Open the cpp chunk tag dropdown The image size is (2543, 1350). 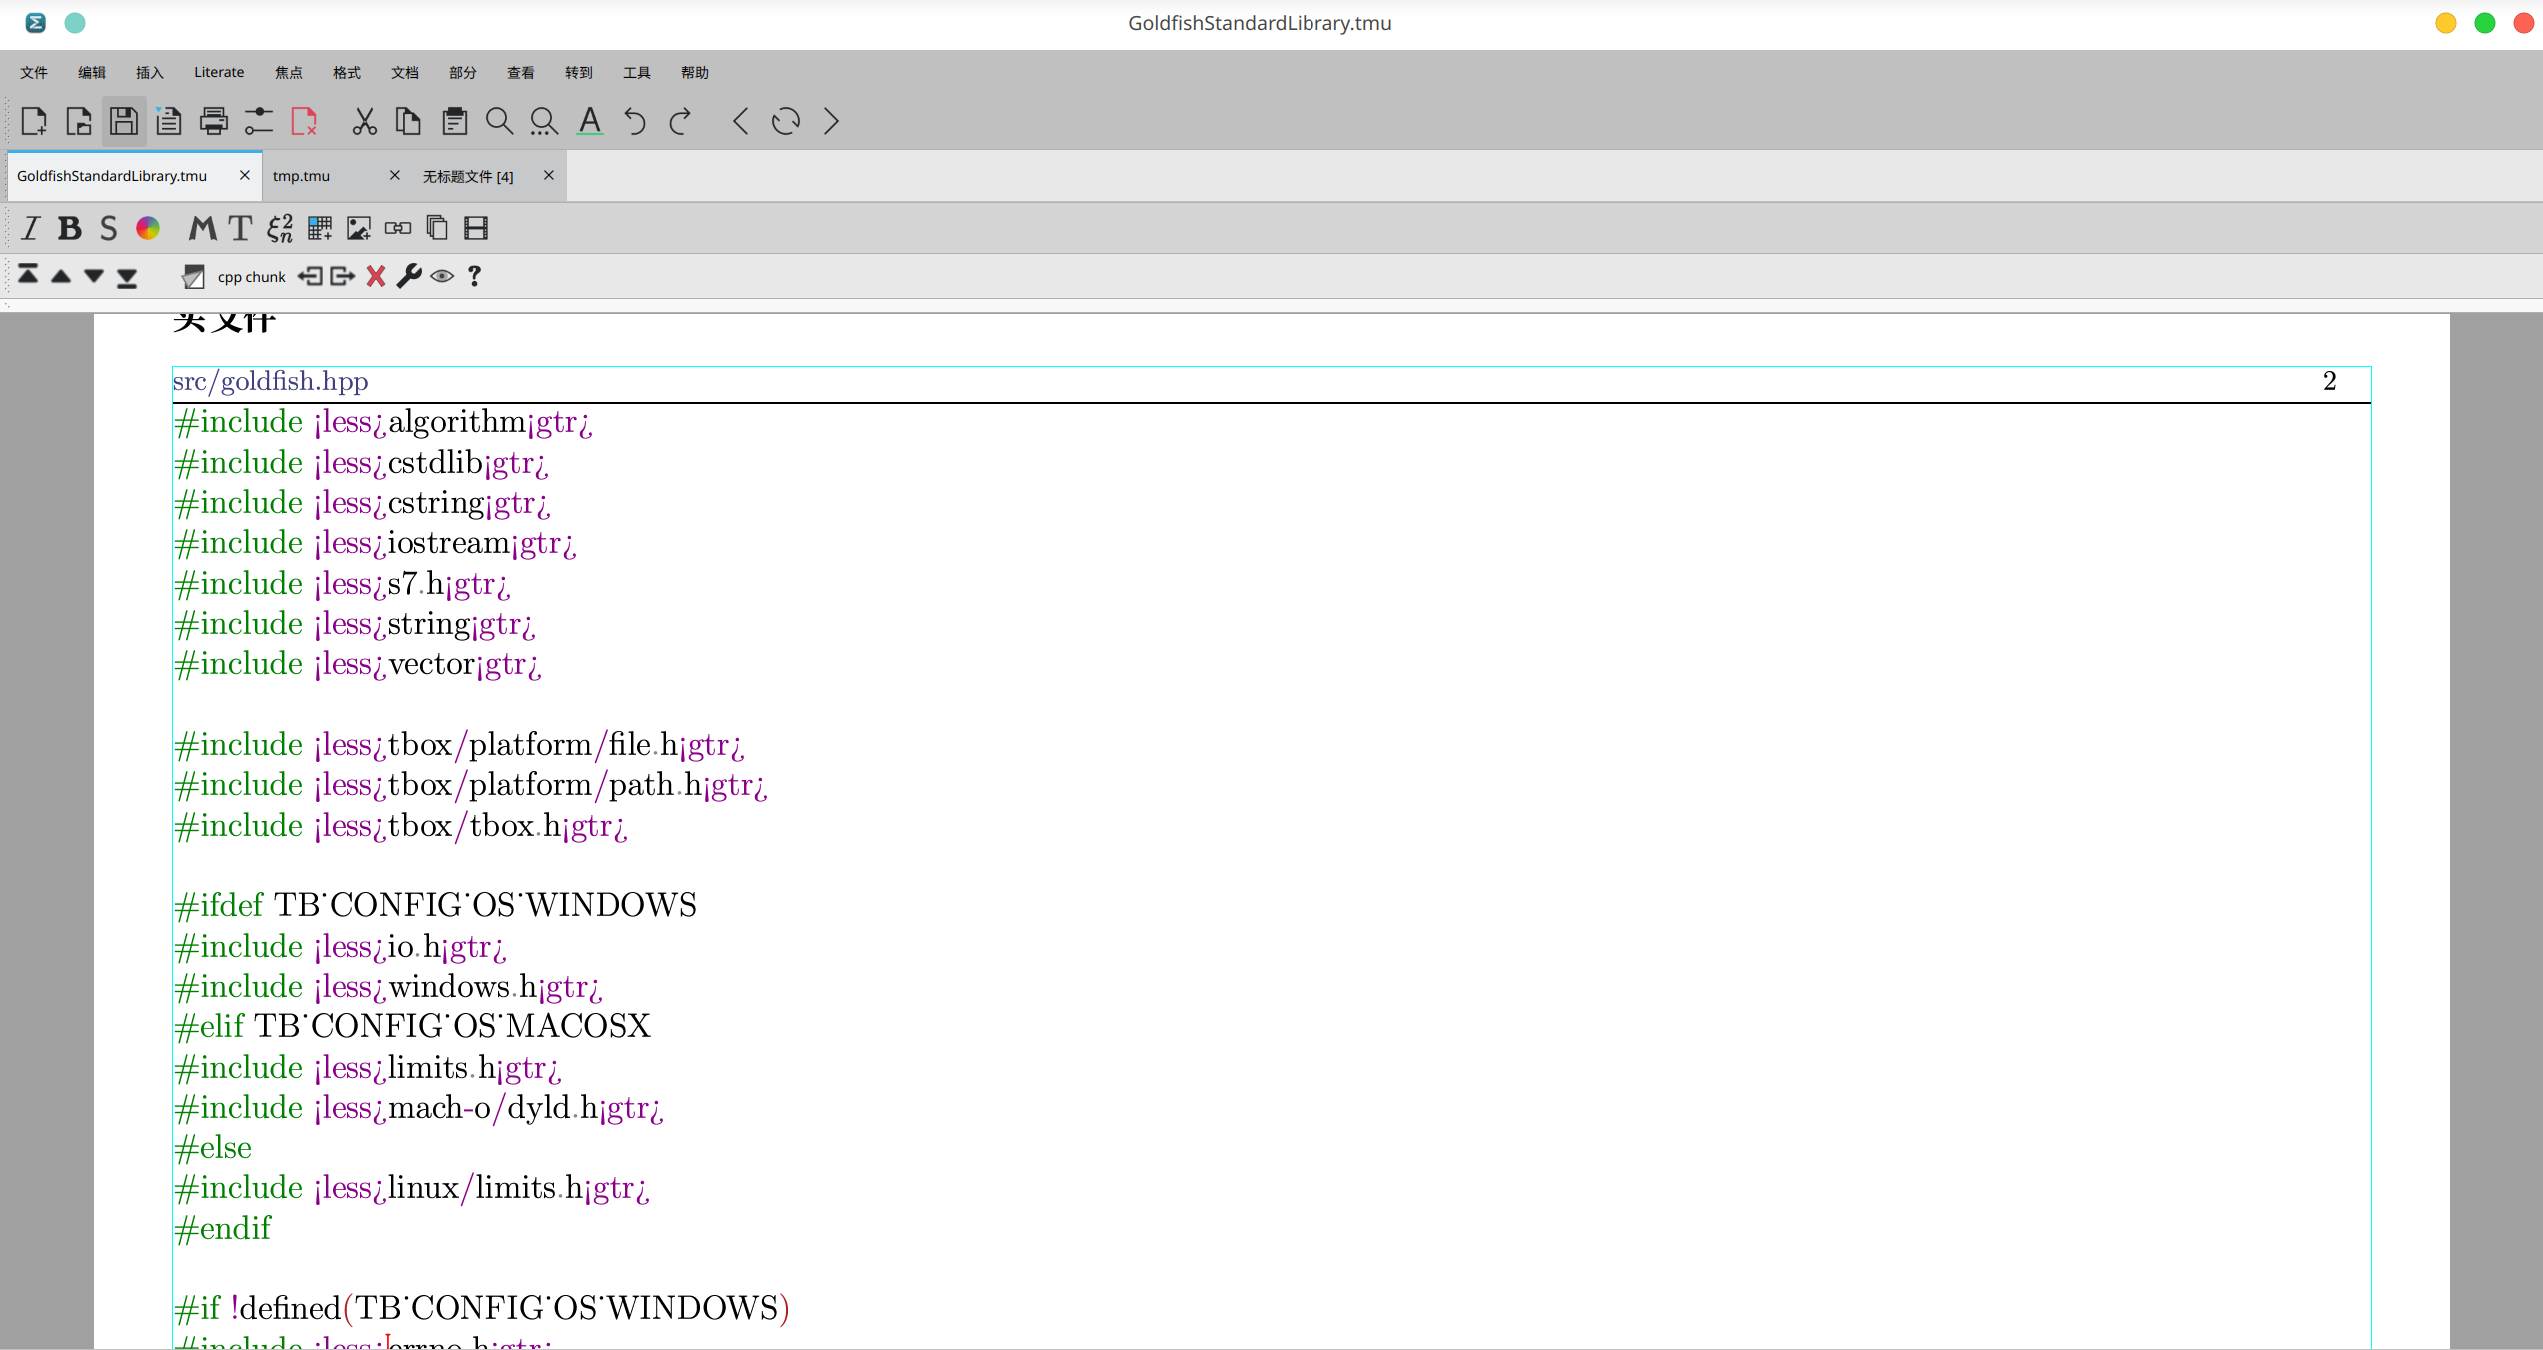pyautogui.click(x=251, y=277)
